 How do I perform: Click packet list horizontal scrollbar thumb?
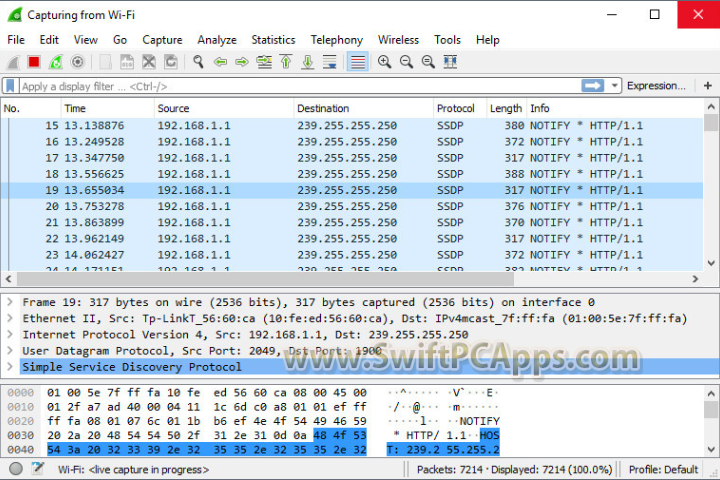[265, 279]
